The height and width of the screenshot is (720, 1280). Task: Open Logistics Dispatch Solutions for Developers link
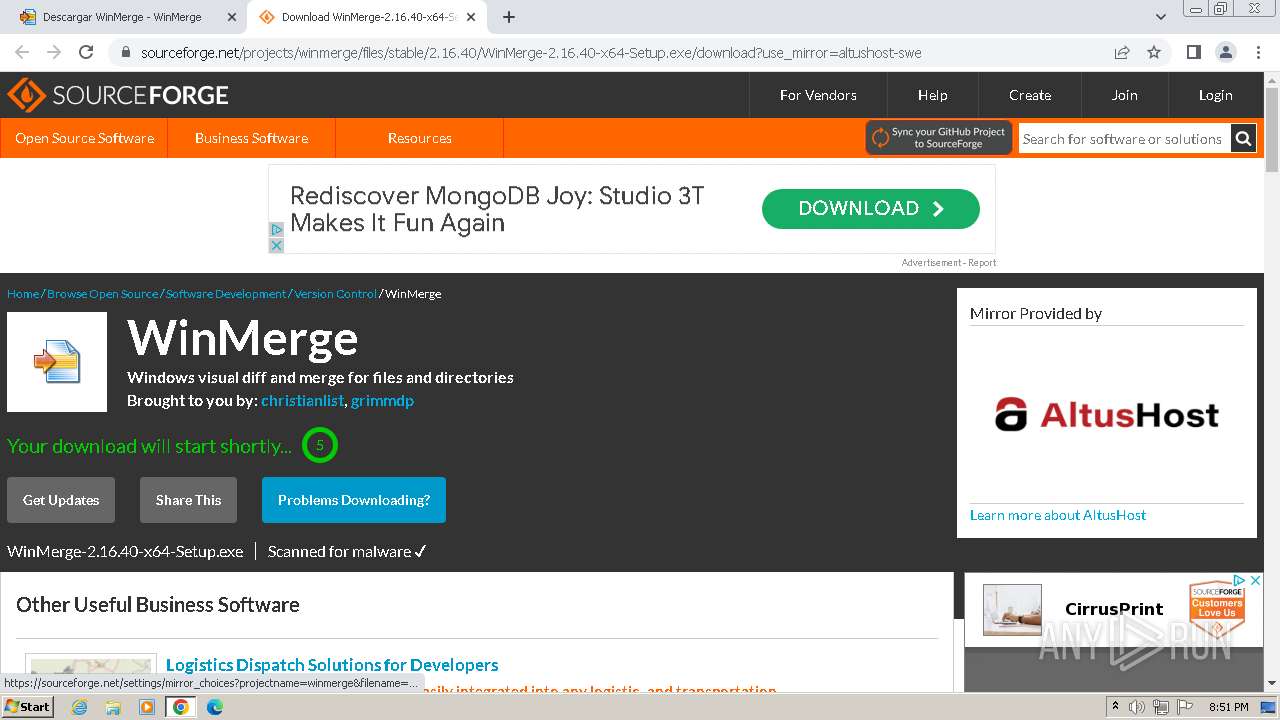tap(332, 665)
